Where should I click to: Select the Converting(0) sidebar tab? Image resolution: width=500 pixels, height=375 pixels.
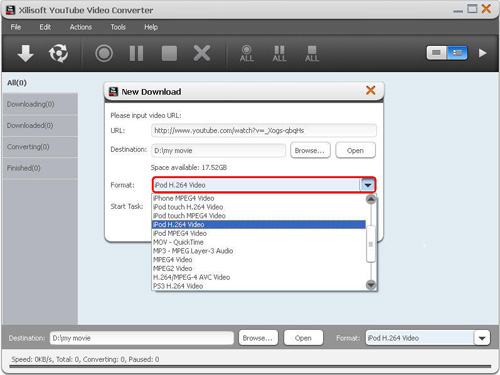click(x=40, y=147)
